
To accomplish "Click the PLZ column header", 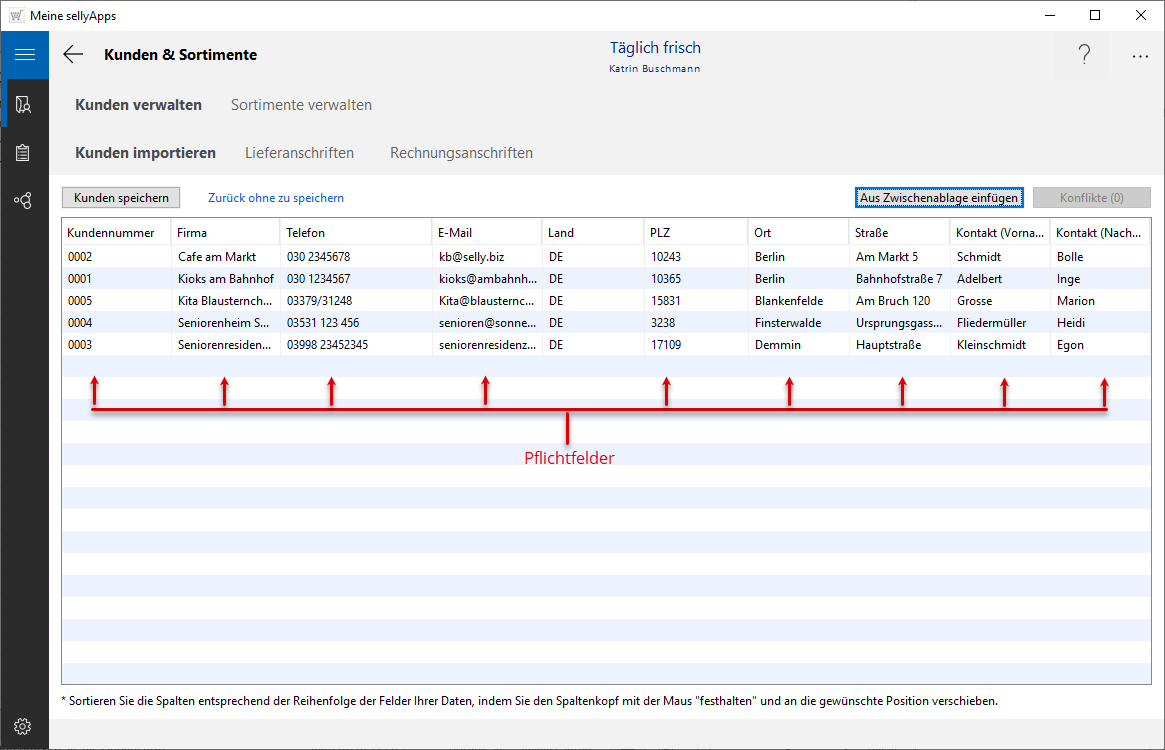I will click(x=660, y=233).
